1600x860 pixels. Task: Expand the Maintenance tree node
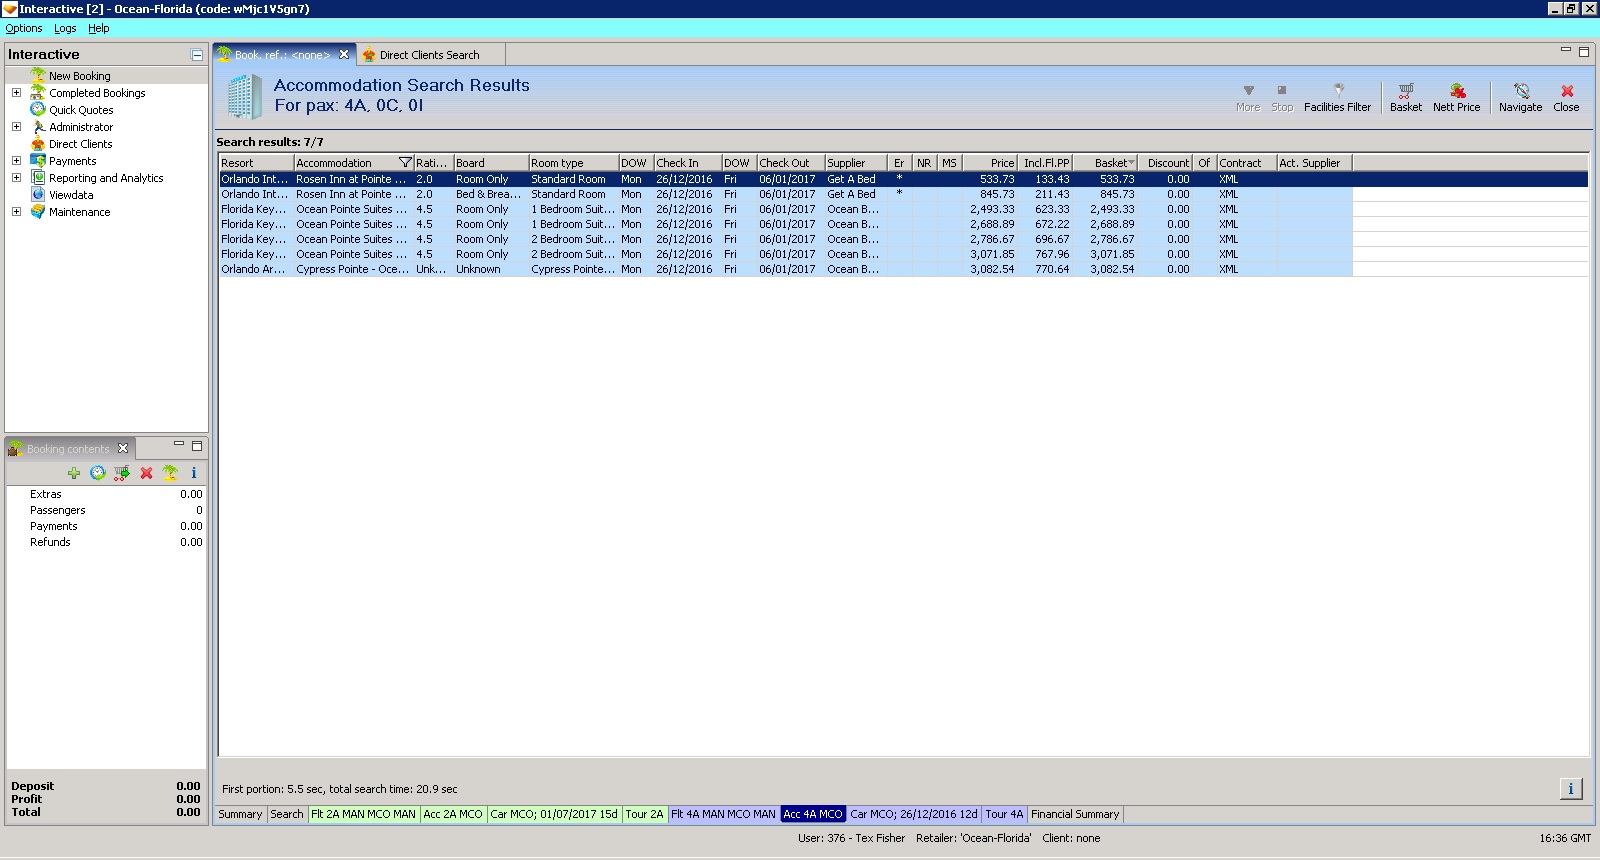pos(16,212)
